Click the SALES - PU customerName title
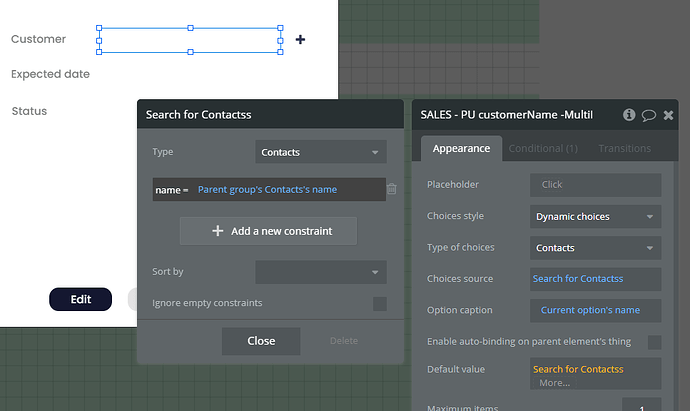This screenshot has height=411, width=690. point(506,115)
